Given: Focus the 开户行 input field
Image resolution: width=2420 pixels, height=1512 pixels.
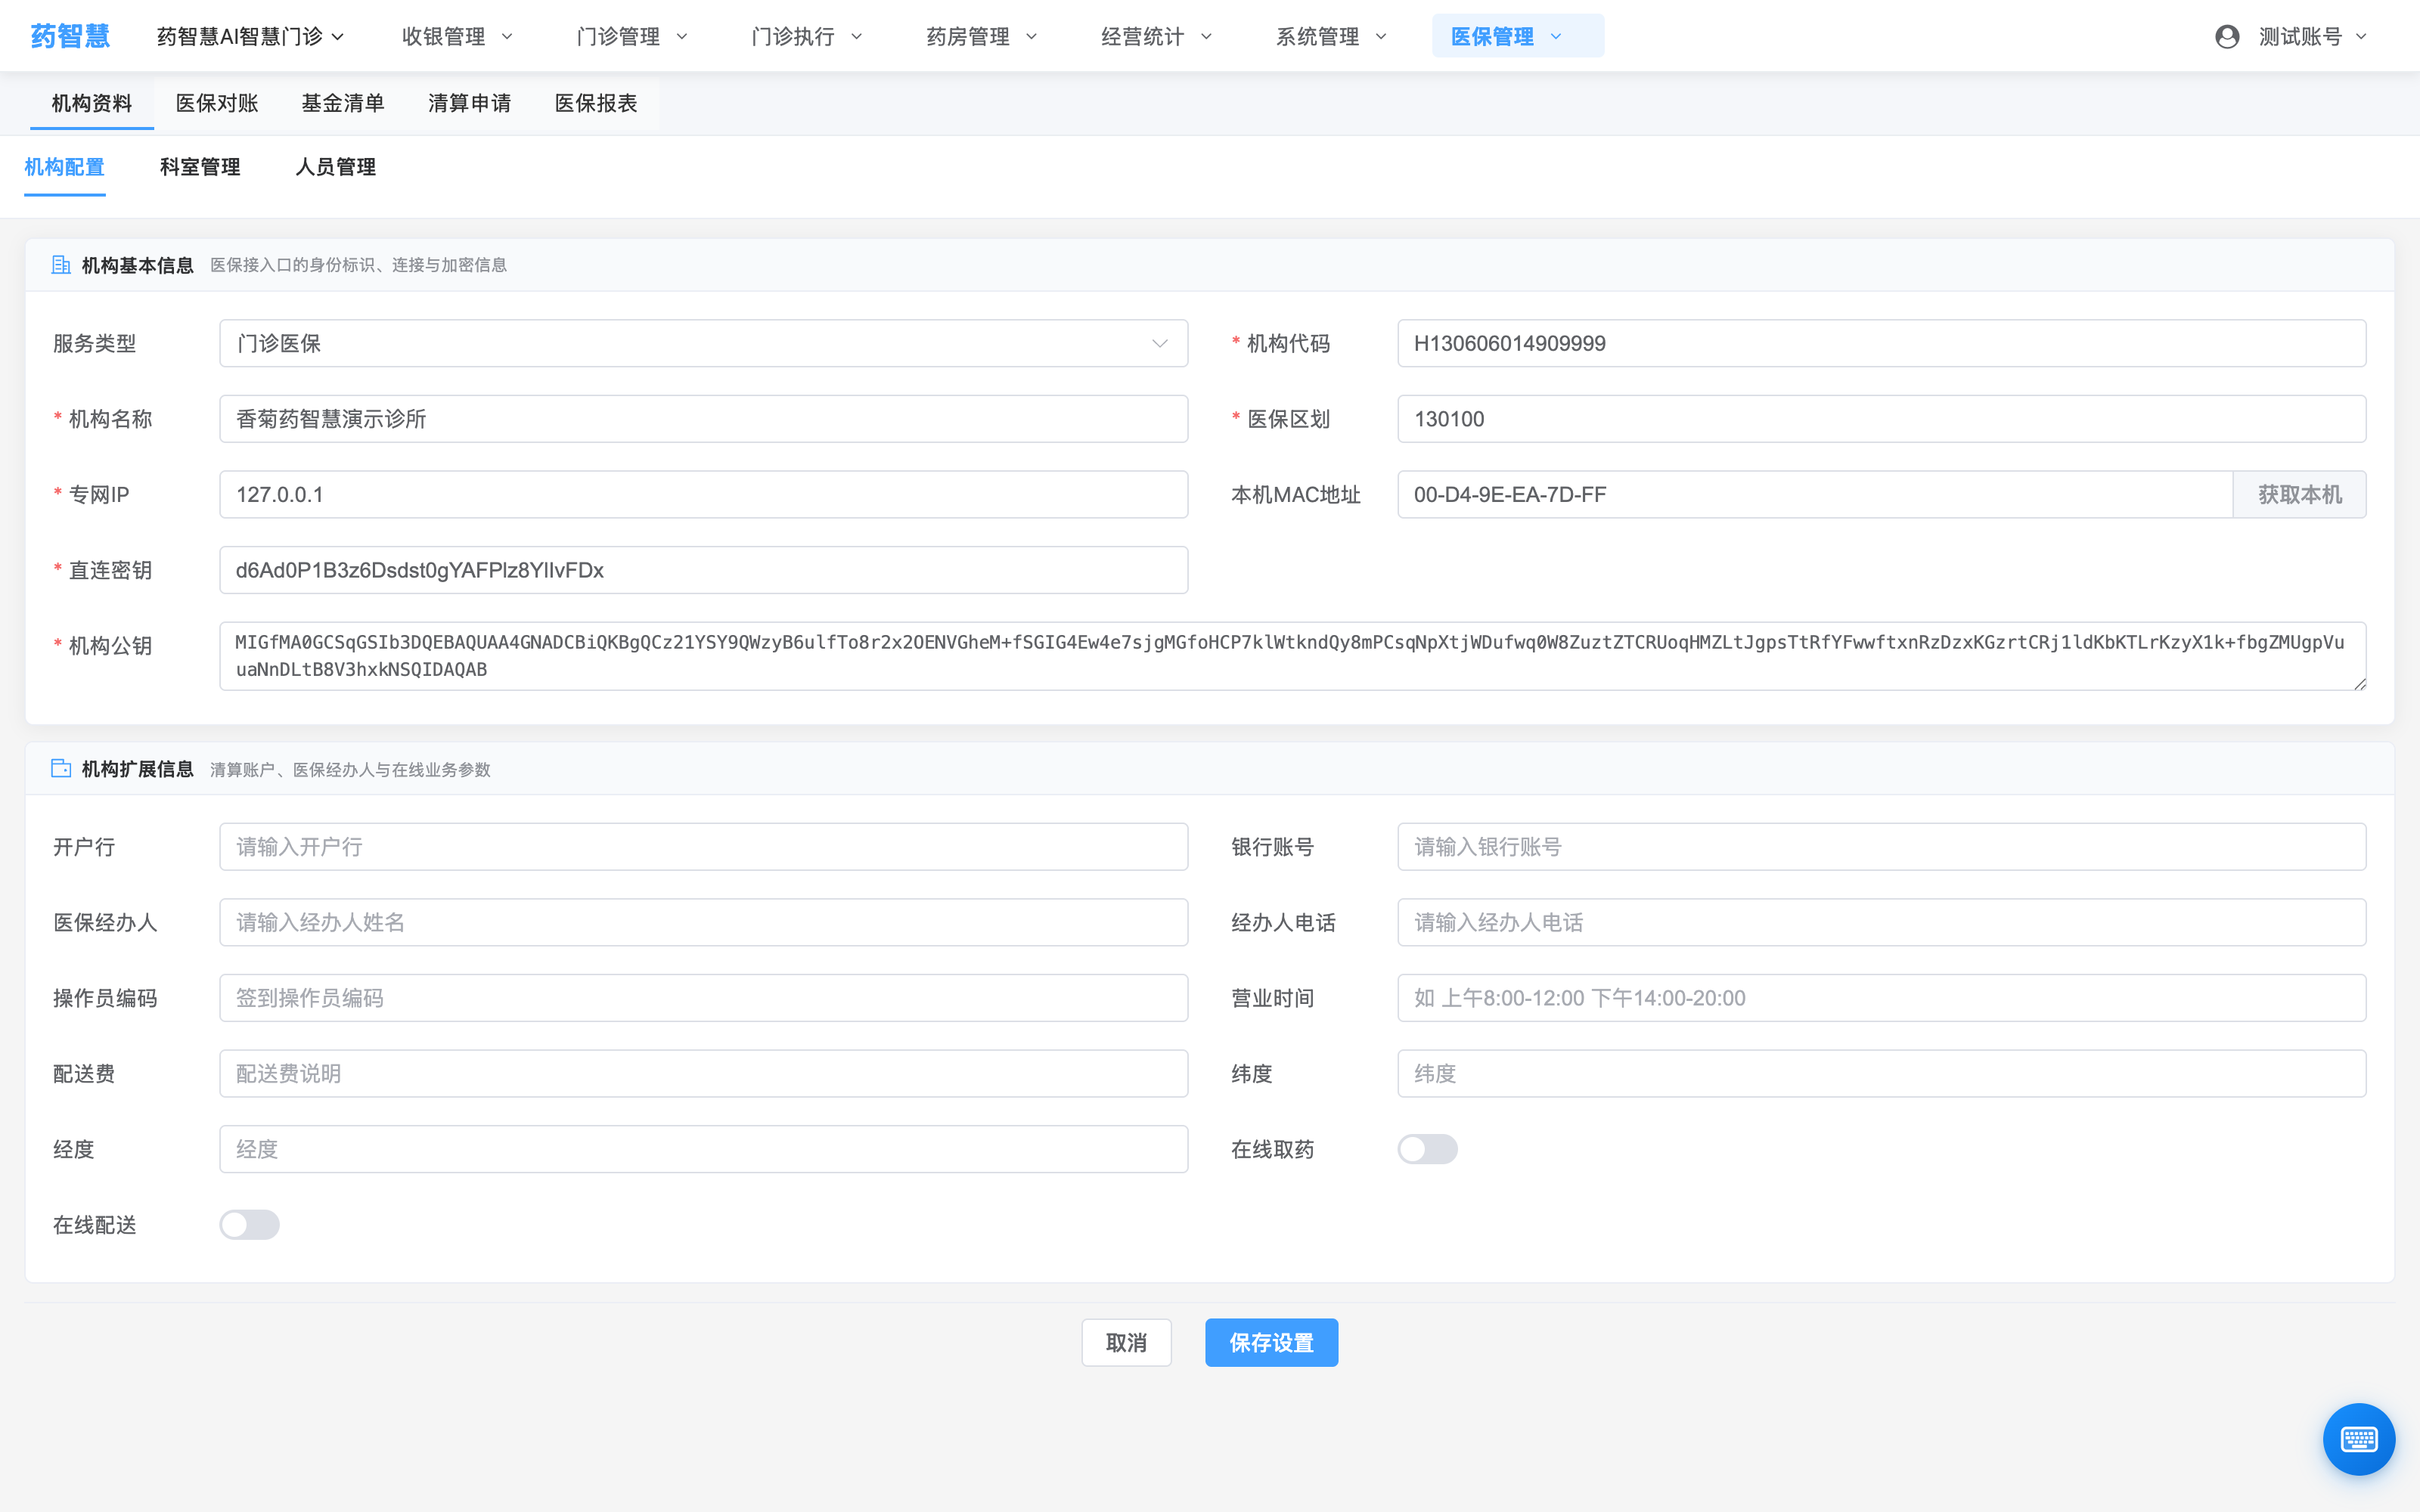Looking at the screenshot, I should coord(703,847).
